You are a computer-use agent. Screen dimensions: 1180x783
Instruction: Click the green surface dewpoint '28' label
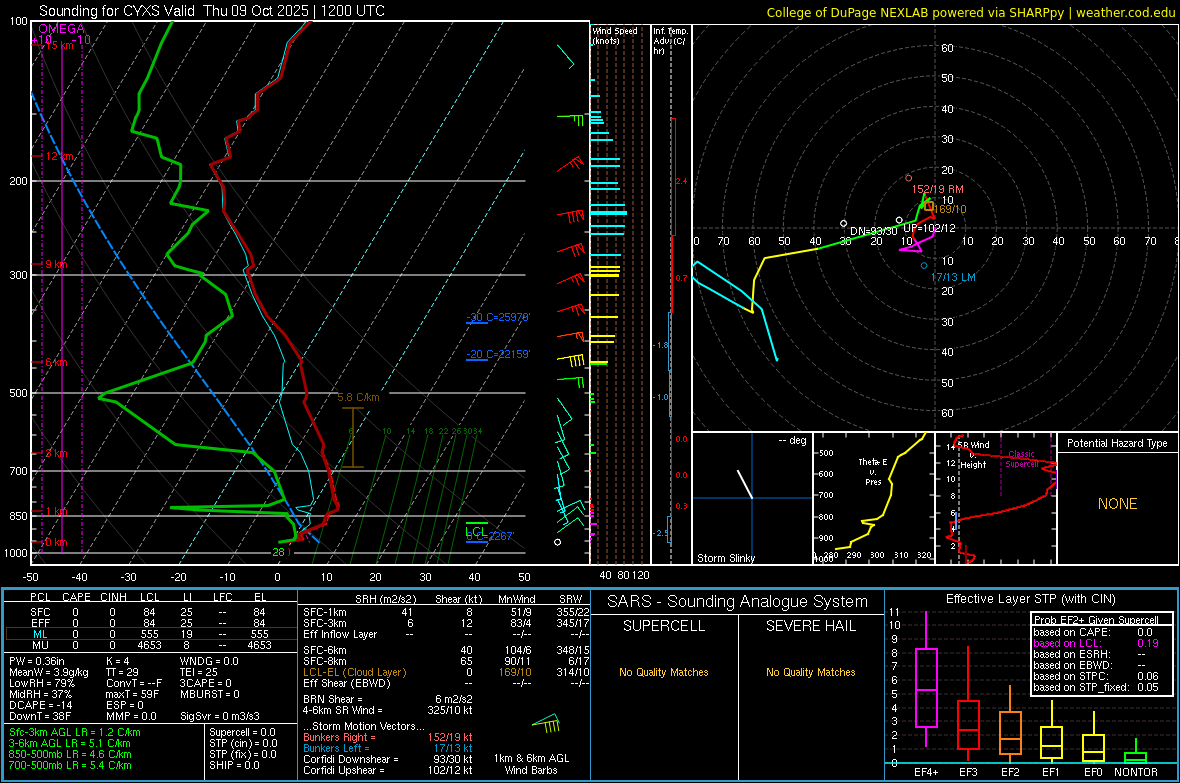coord(278,552)
